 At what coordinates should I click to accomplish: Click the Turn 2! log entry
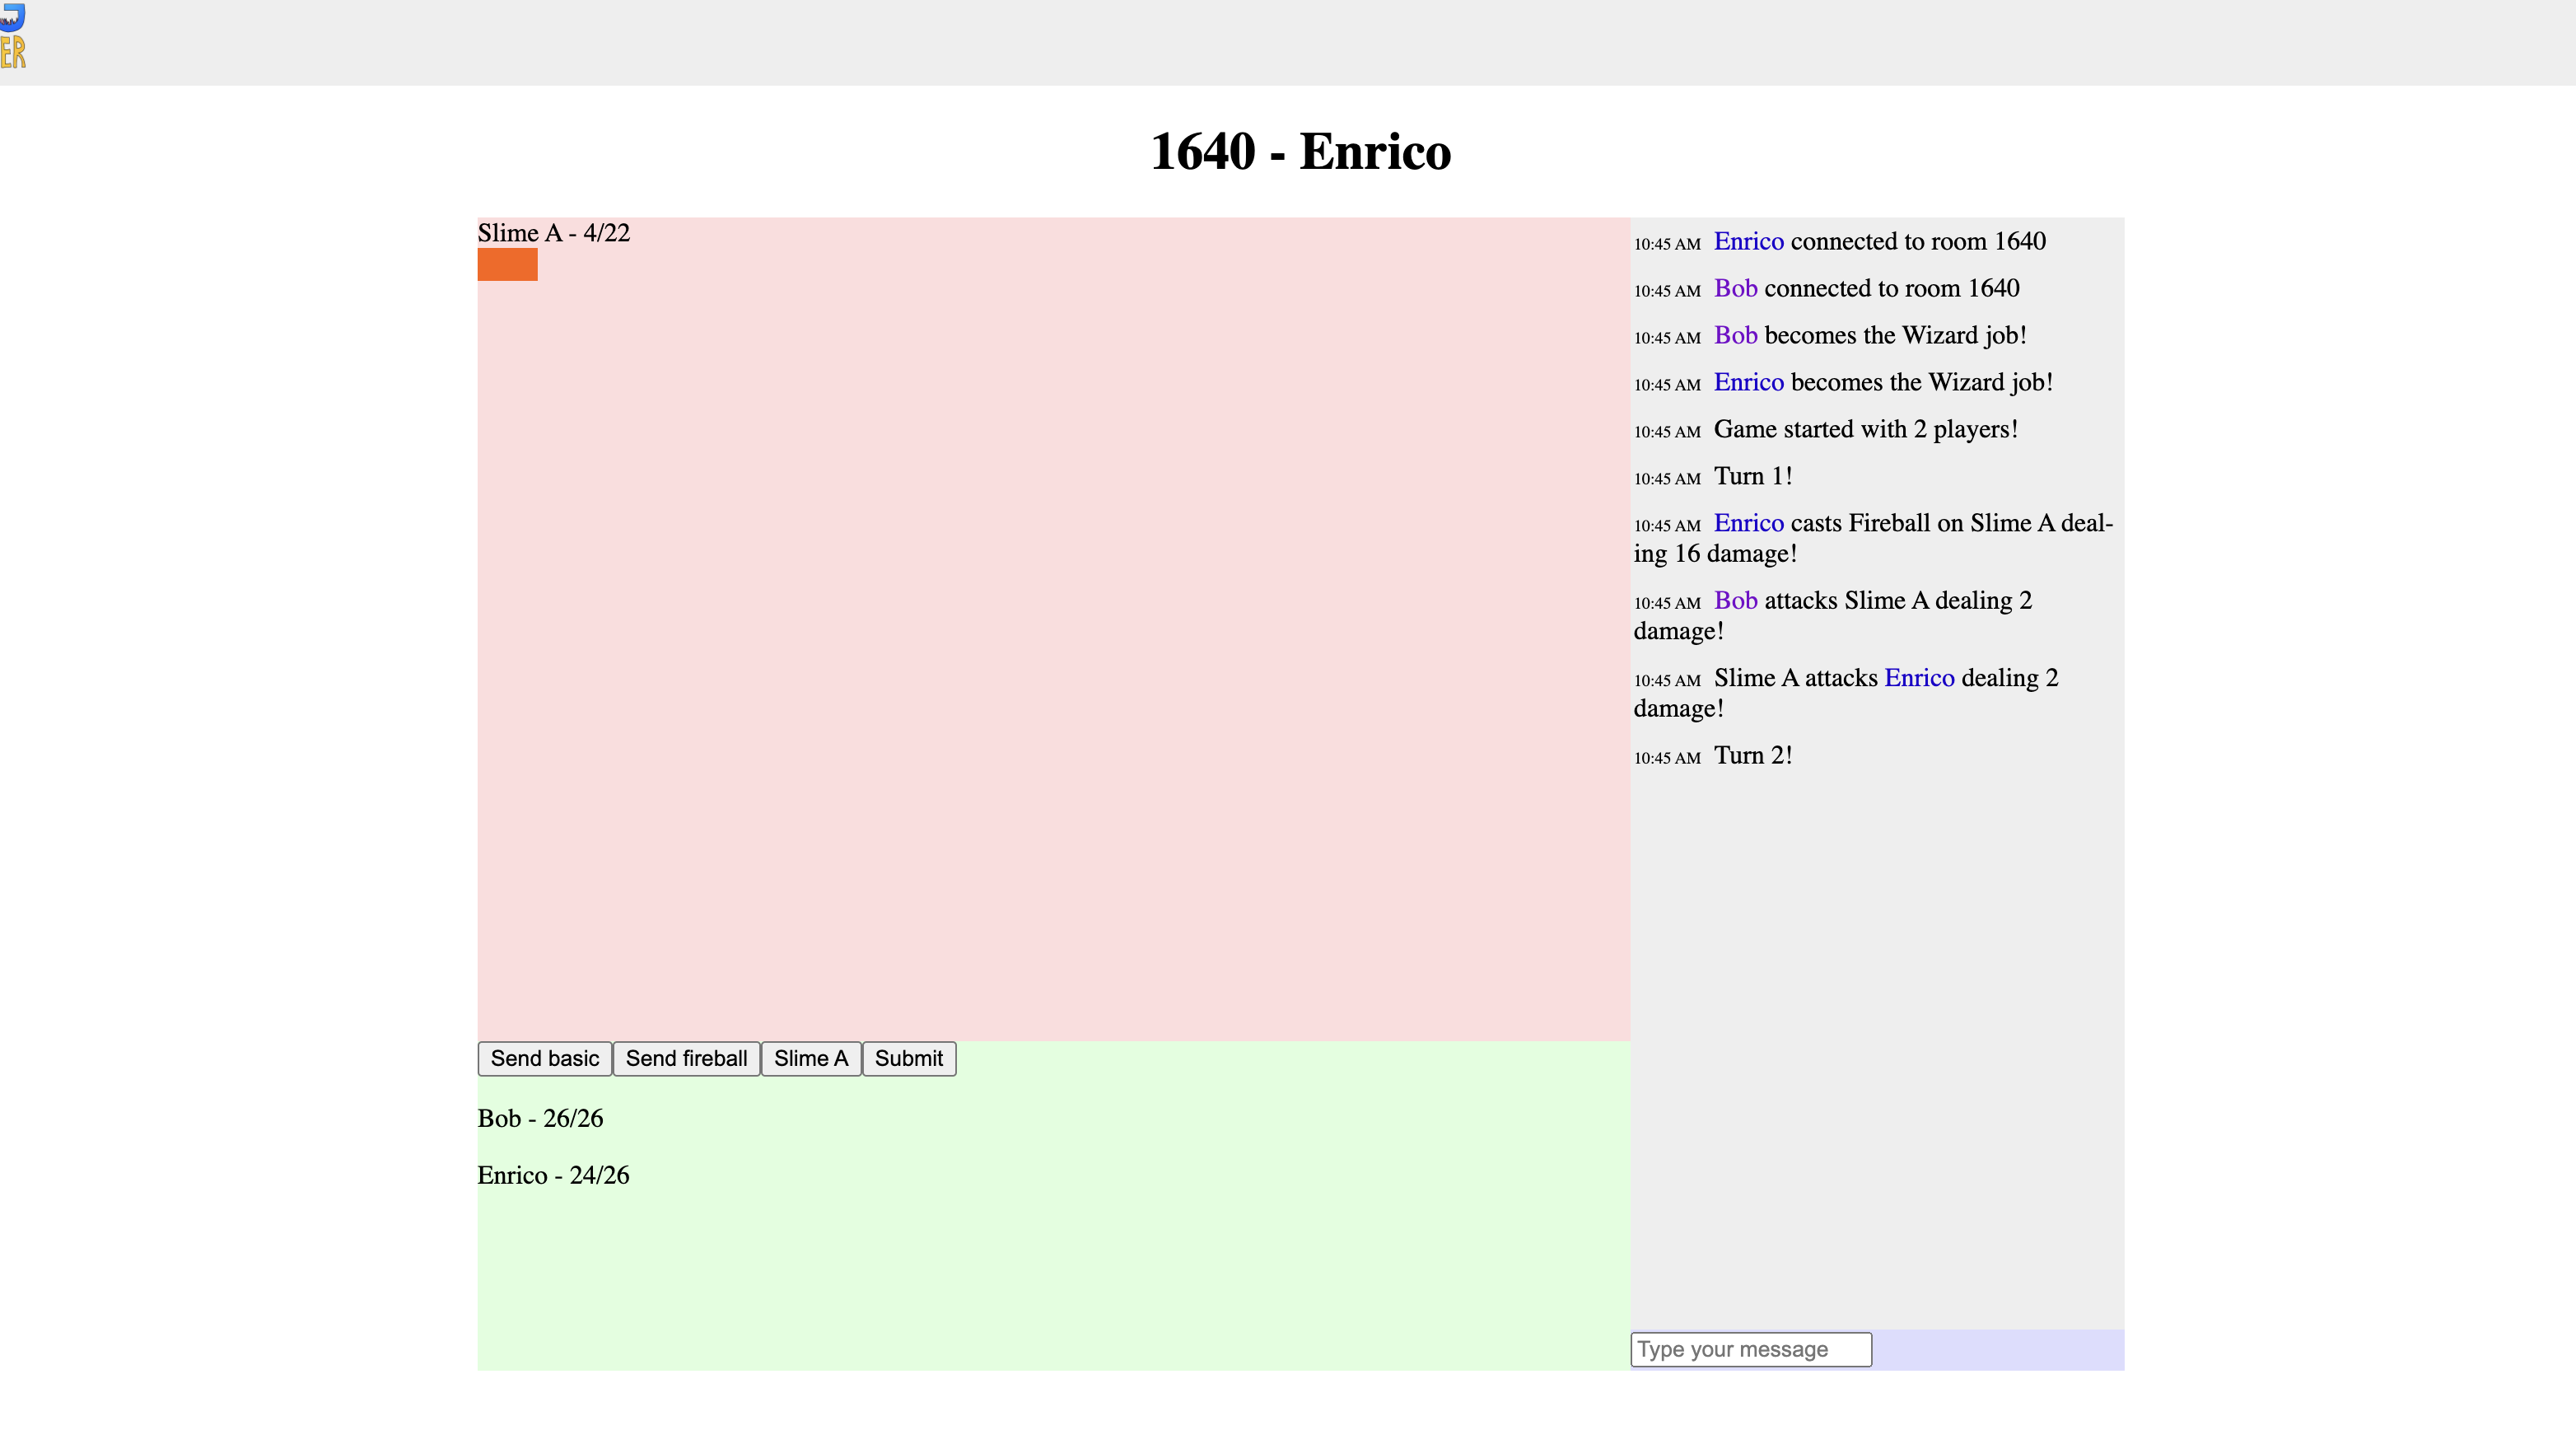(1752, 755)
